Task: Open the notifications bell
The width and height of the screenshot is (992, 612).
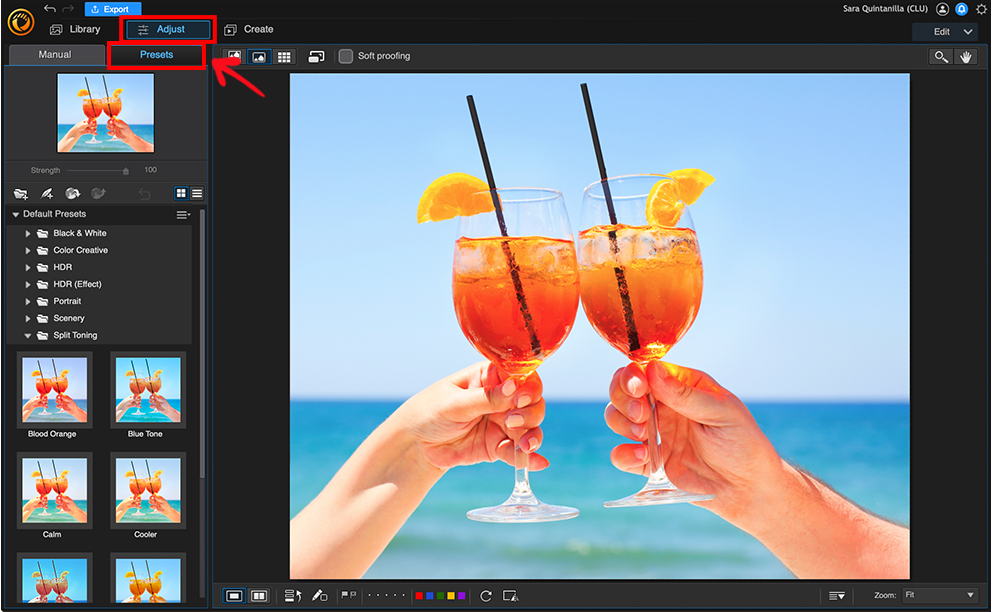Action: pyautogui.click(x=961, y=8)
